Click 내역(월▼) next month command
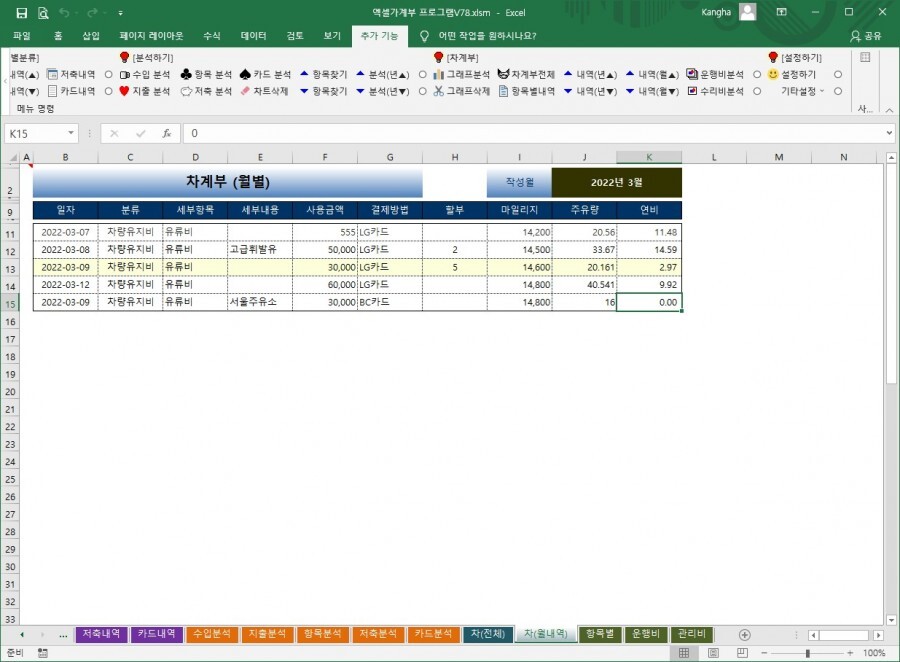900x662 pixels. [x=652, y=91]
